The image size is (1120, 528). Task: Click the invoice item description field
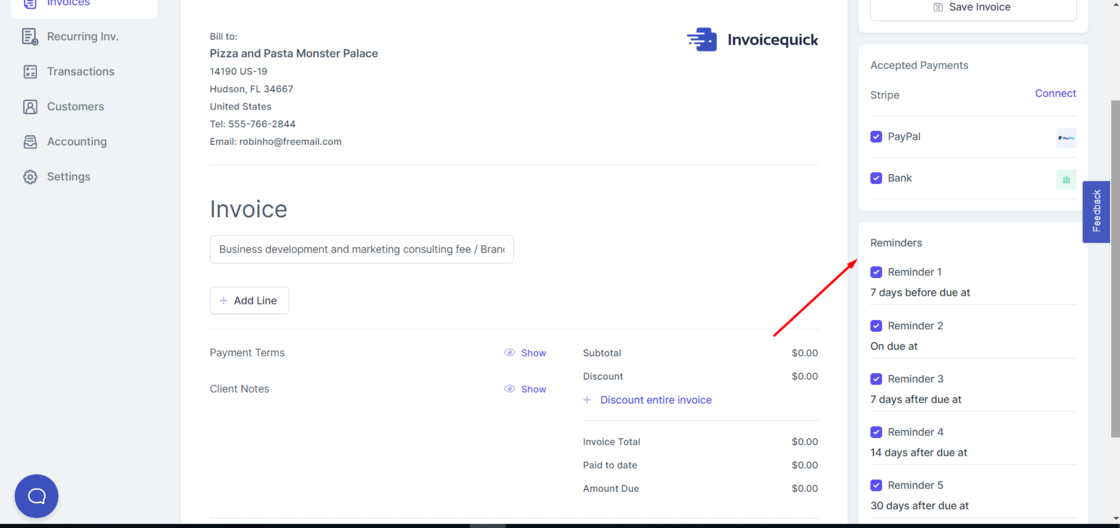coord(361,250)
